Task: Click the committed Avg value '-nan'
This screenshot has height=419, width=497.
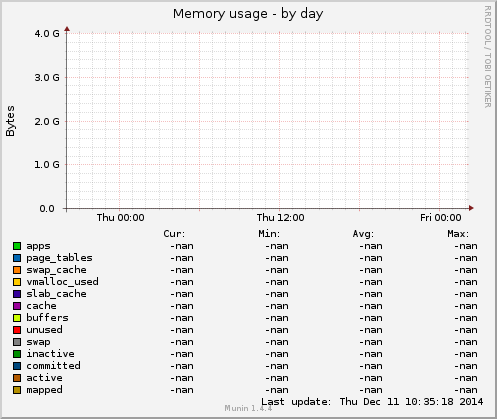Action: pyautogui.click(x=371, y=366)
